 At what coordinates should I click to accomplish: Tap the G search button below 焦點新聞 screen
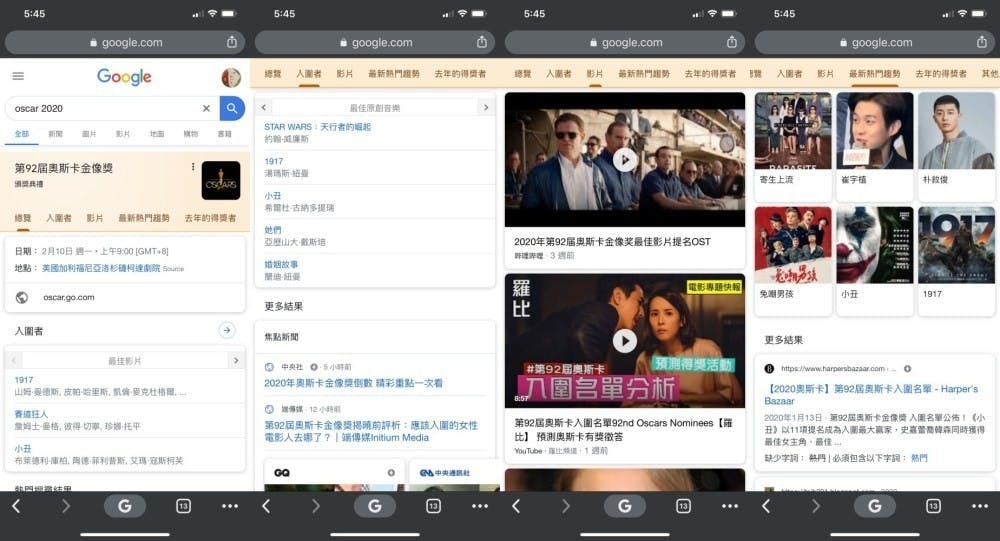click(374, 506)
